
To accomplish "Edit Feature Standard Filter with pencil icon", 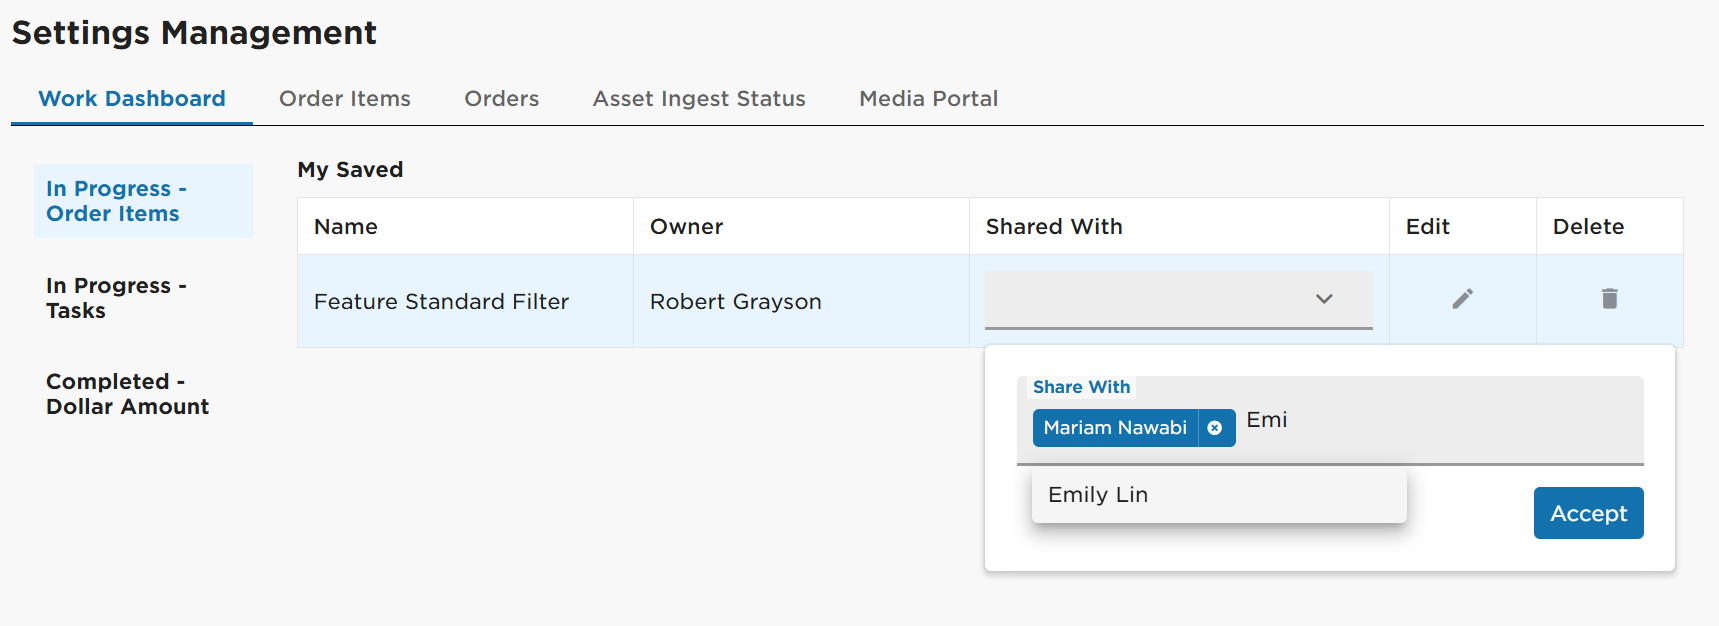I will coord(1462,299).
